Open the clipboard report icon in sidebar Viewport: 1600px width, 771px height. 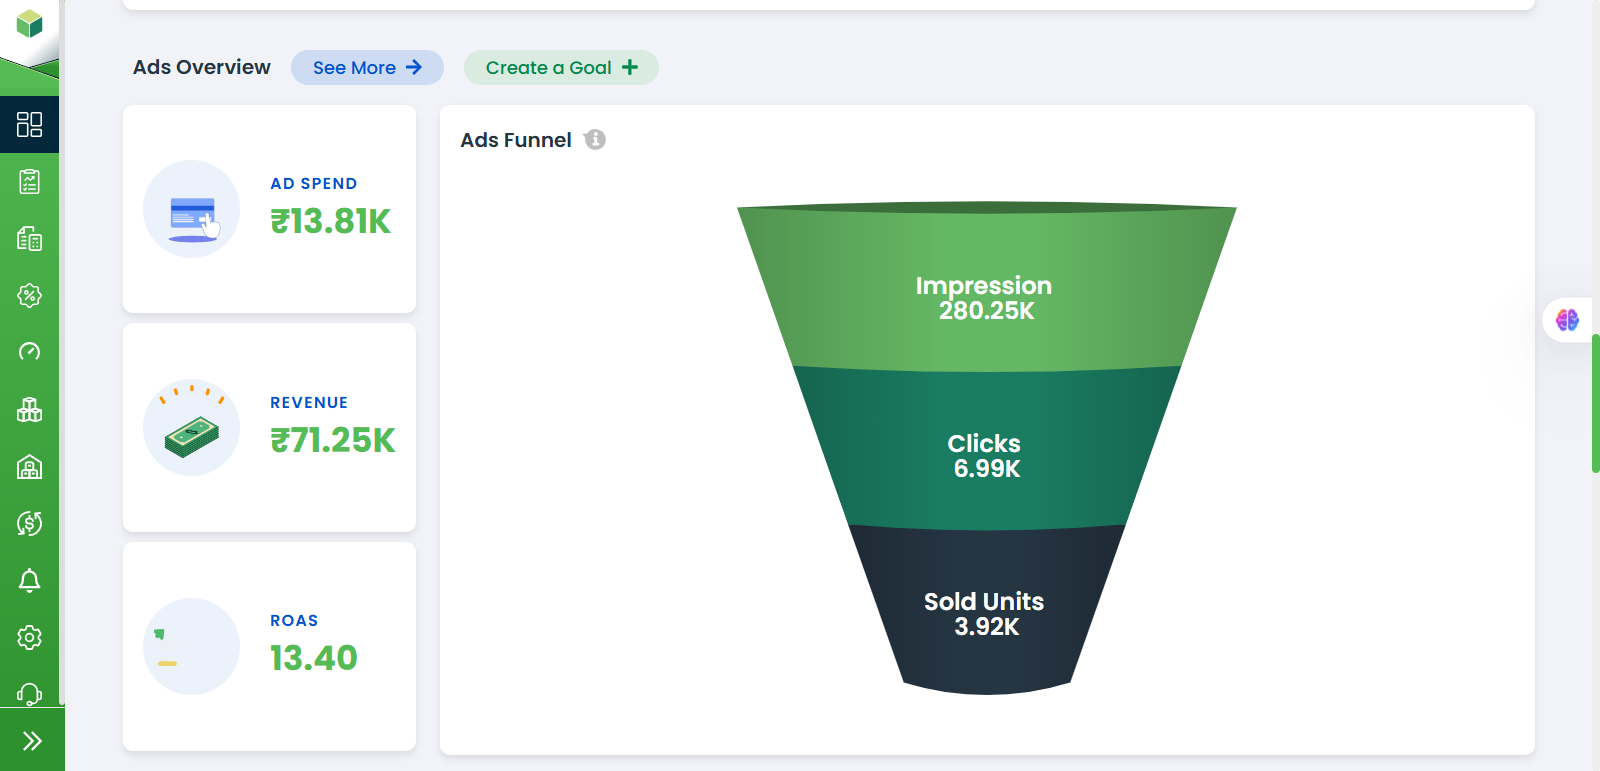tap(29, 182)
